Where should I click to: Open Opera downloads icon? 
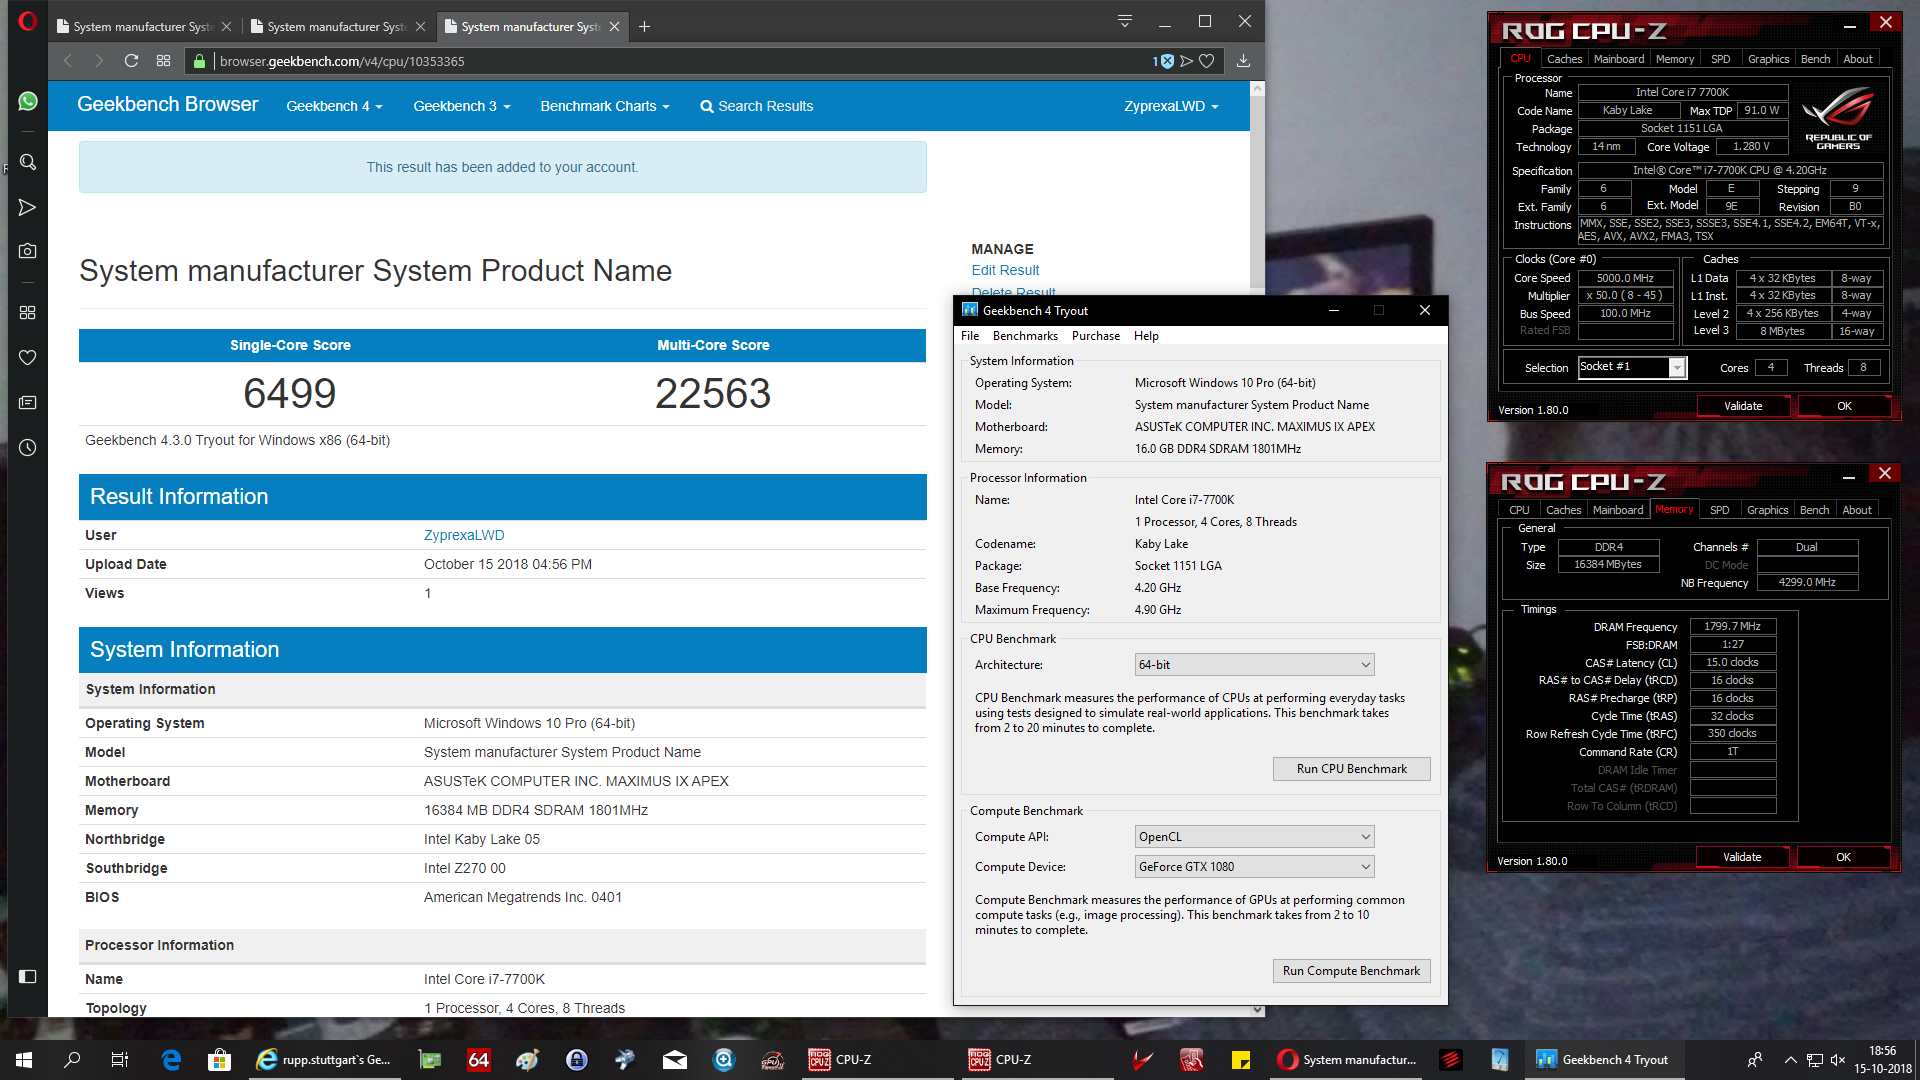coord(1243,61)
